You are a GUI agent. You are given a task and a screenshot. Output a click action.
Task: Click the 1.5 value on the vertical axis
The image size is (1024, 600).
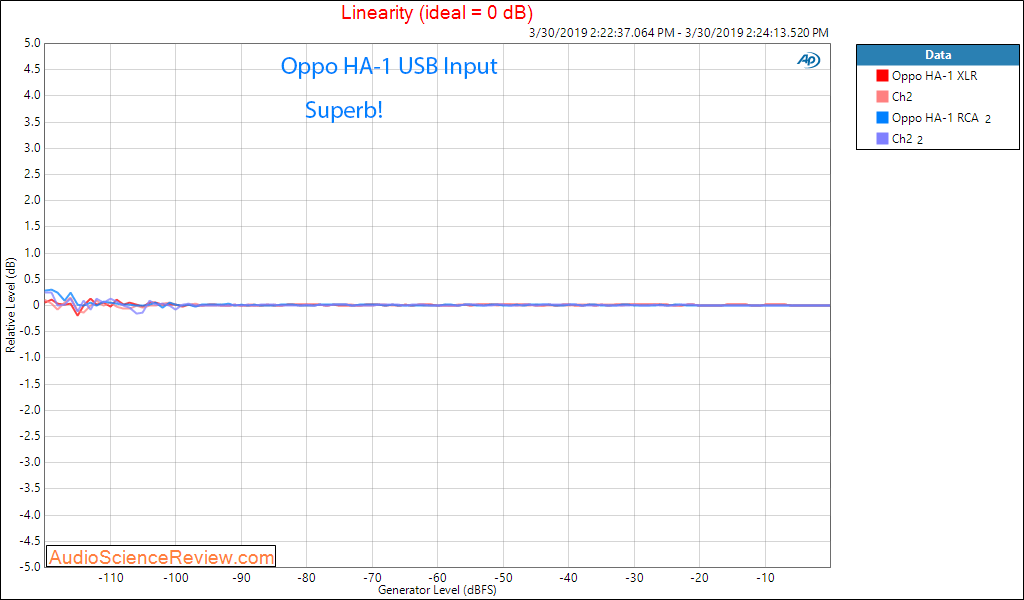point(32,227)
